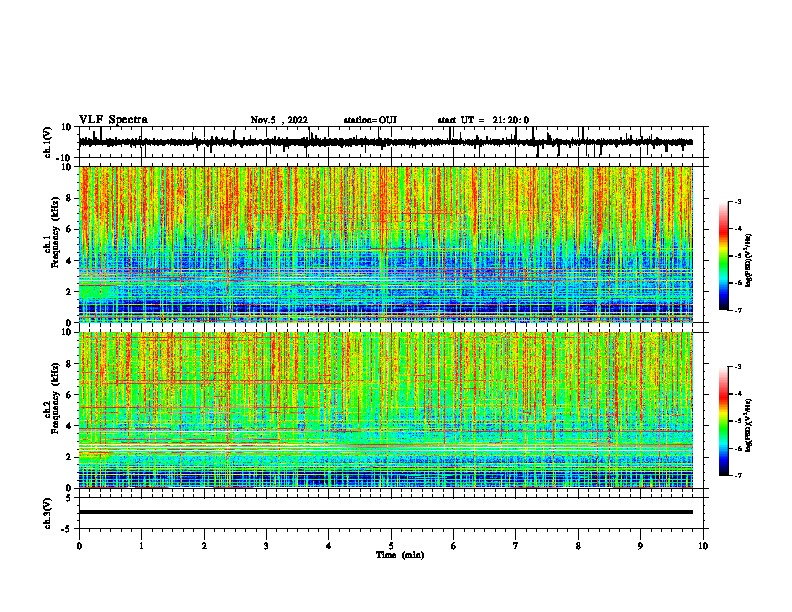Click the "station=OUI" header label
The width and height of the screenshot is (792, 612).
(x=370, y=120)
